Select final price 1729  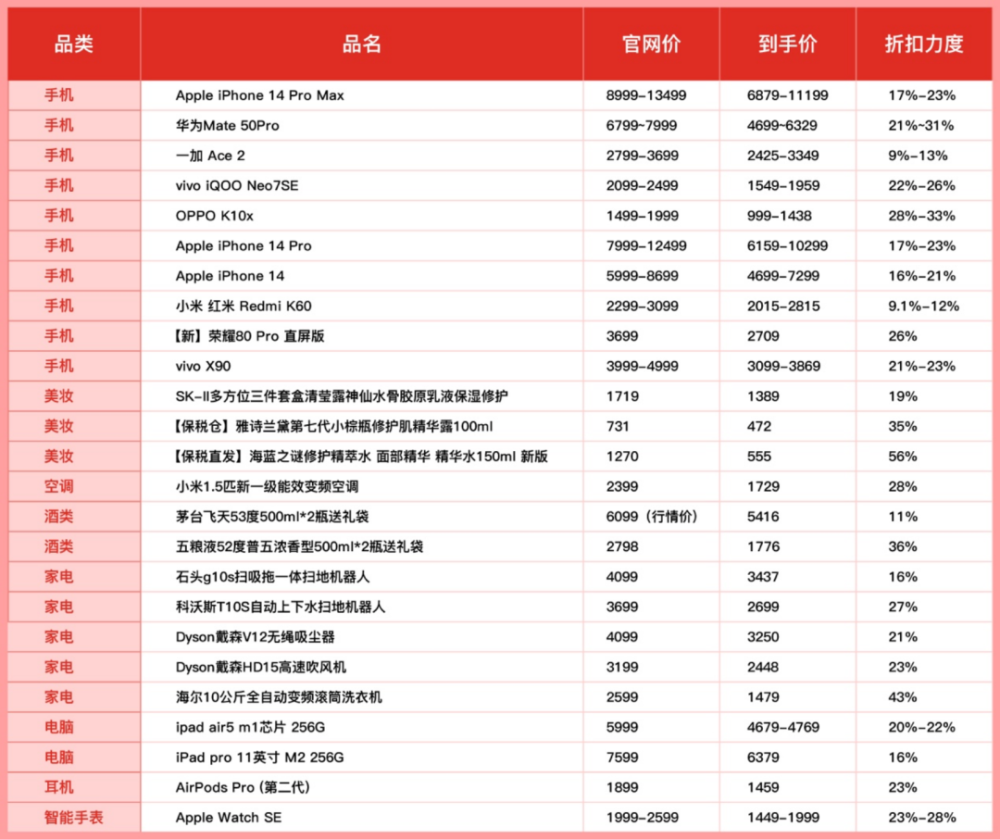click(x=763, y=486)
